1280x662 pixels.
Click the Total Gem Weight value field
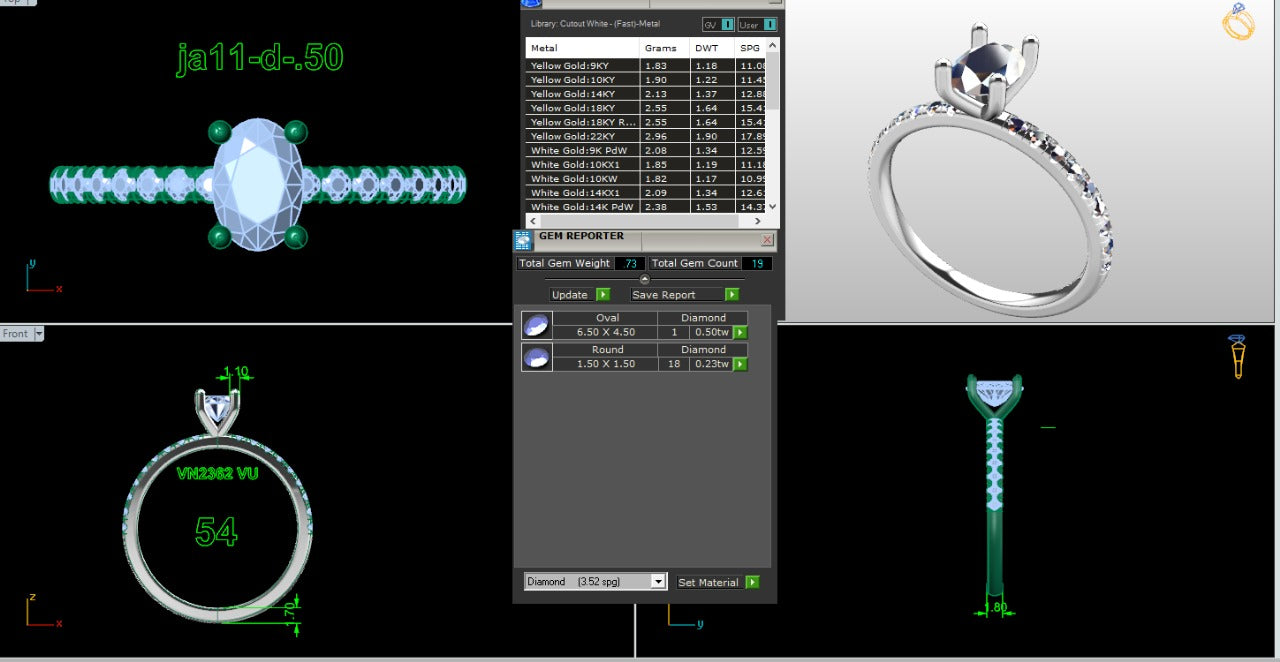coord(629,264)
